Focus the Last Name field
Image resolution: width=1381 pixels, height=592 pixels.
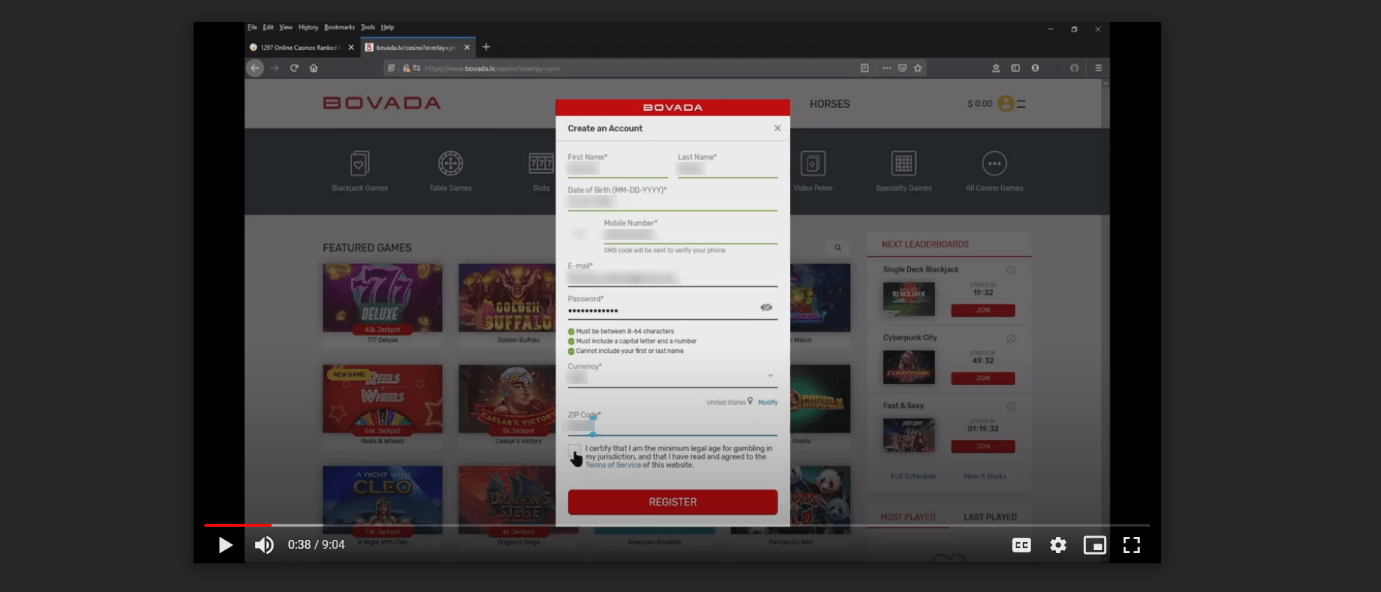pos(728,168)
